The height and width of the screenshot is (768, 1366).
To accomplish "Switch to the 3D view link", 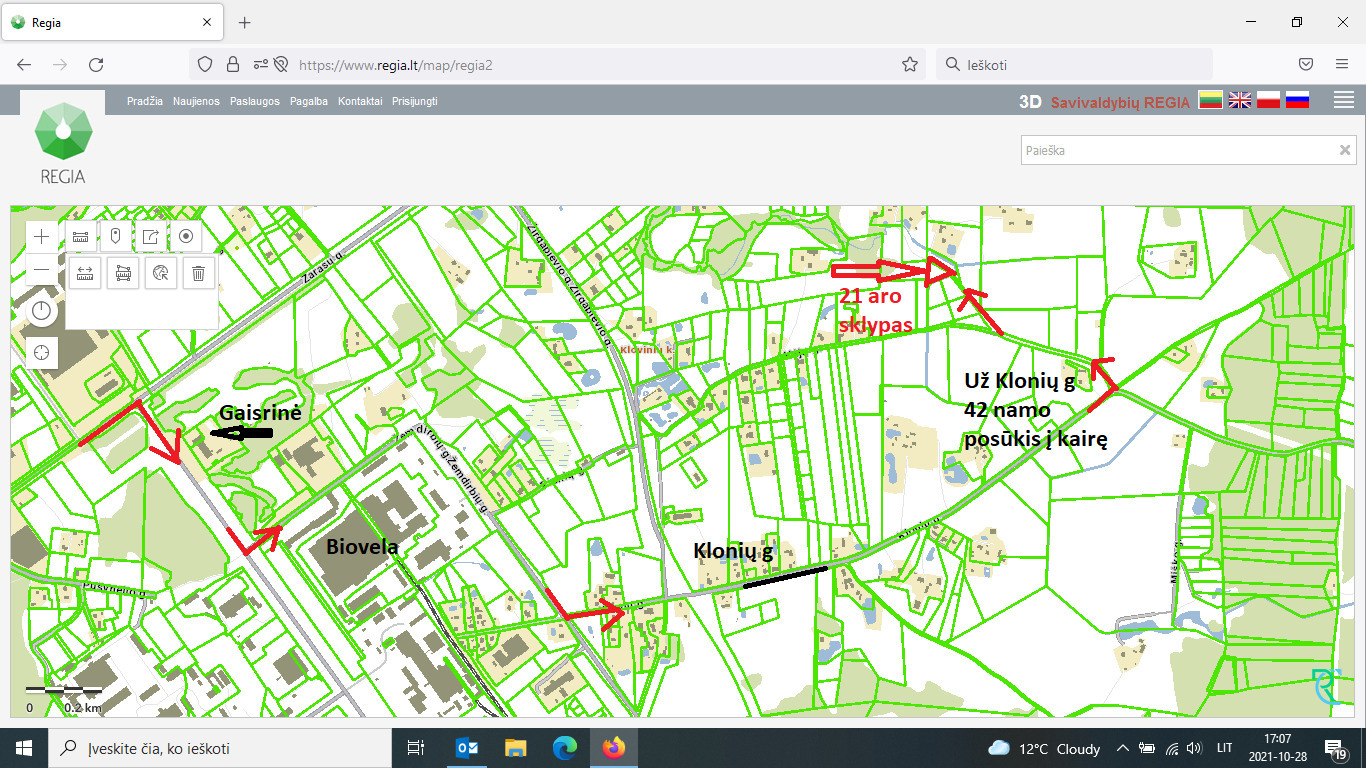I will point(1030,101).
